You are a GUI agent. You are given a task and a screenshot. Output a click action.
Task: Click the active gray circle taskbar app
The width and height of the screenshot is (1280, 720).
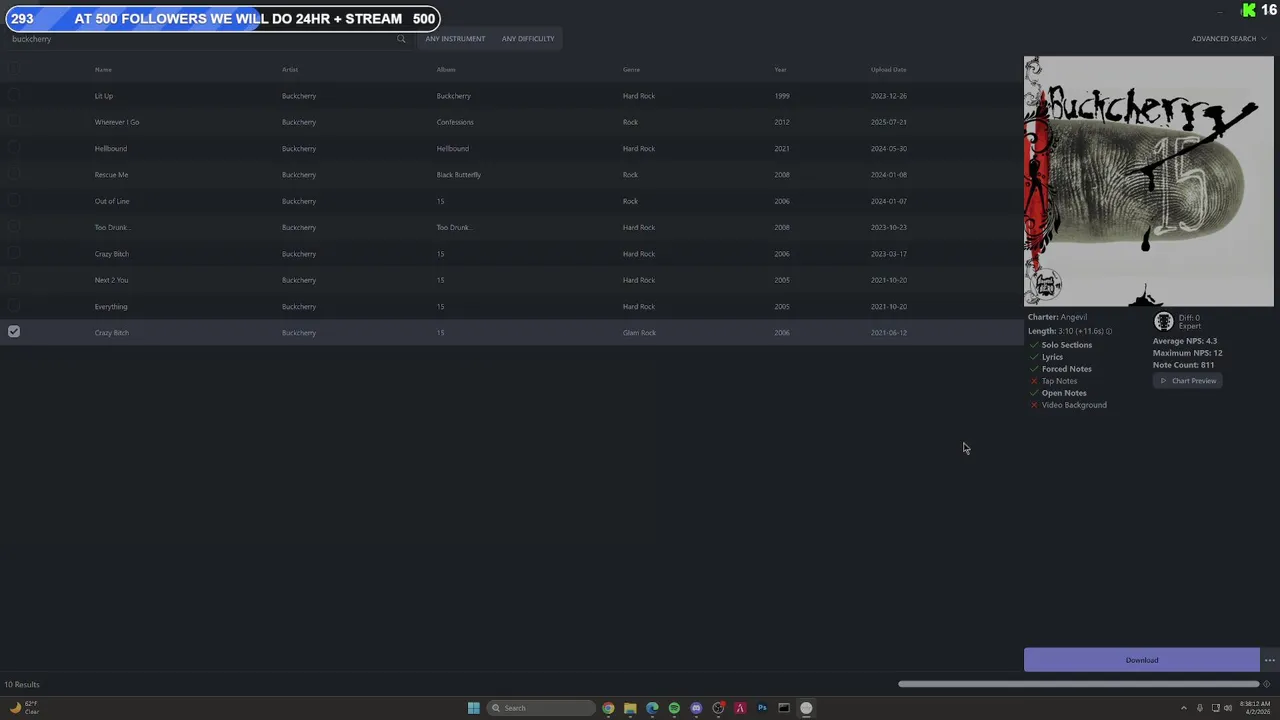pos(806,708)
